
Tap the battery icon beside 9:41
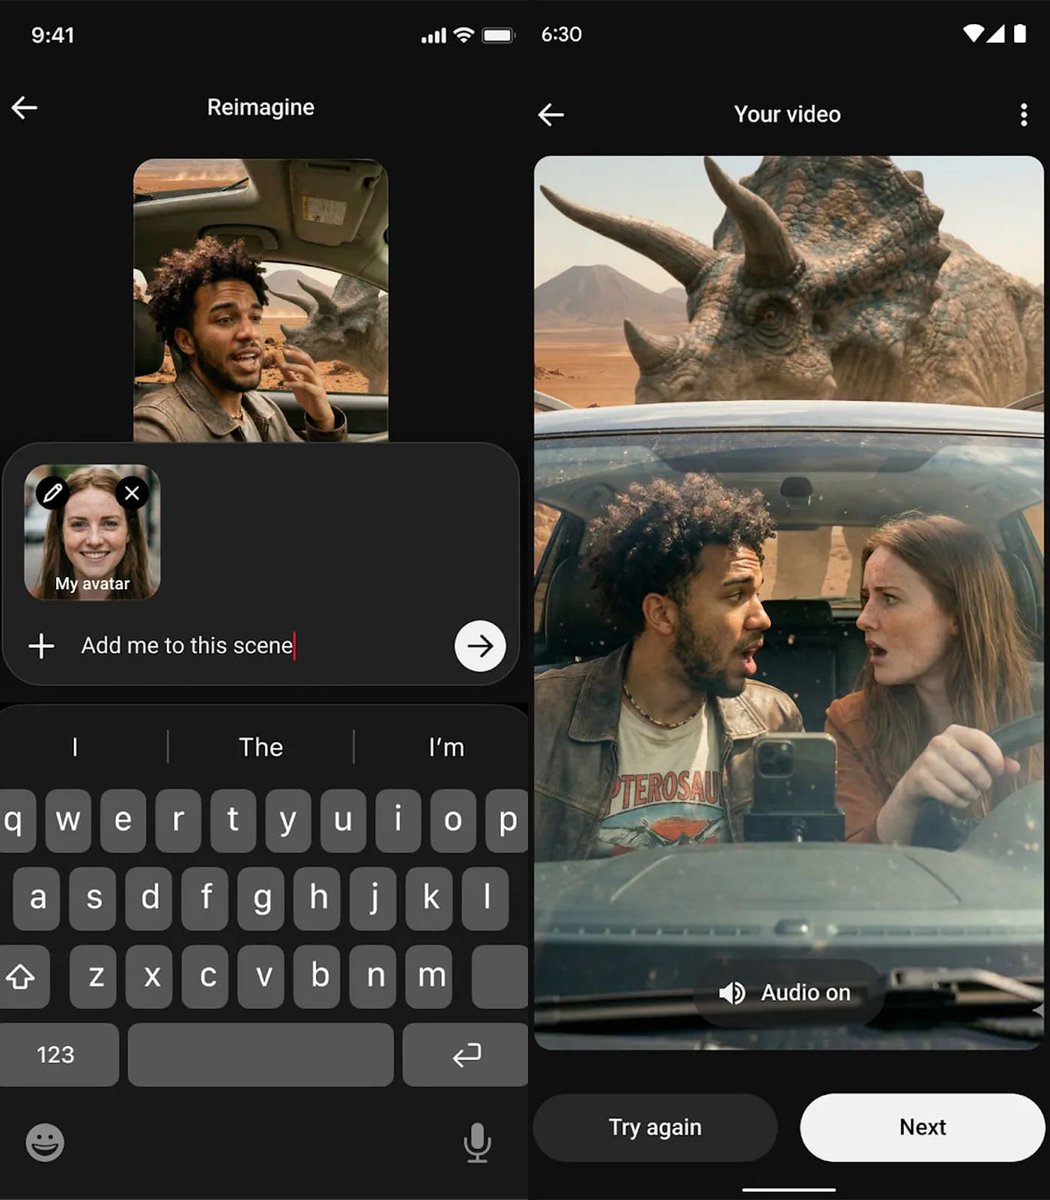click(x=498, y=35)
